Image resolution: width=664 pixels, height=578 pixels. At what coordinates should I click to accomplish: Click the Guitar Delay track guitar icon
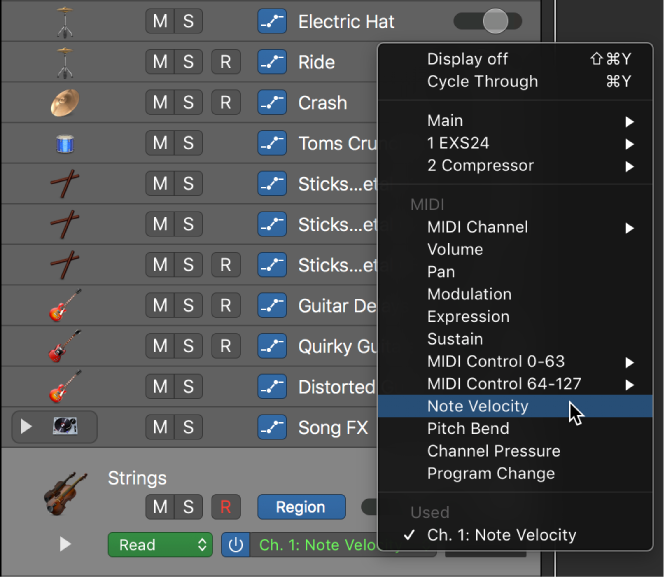[x=65, y=305]
